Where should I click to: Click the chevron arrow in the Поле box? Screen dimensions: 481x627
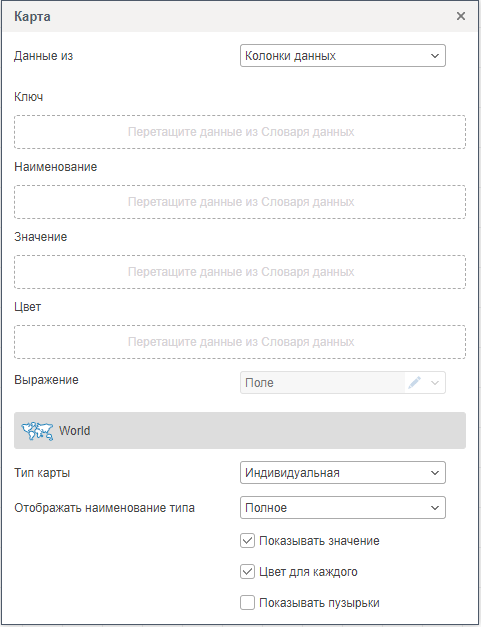(435, 383)
